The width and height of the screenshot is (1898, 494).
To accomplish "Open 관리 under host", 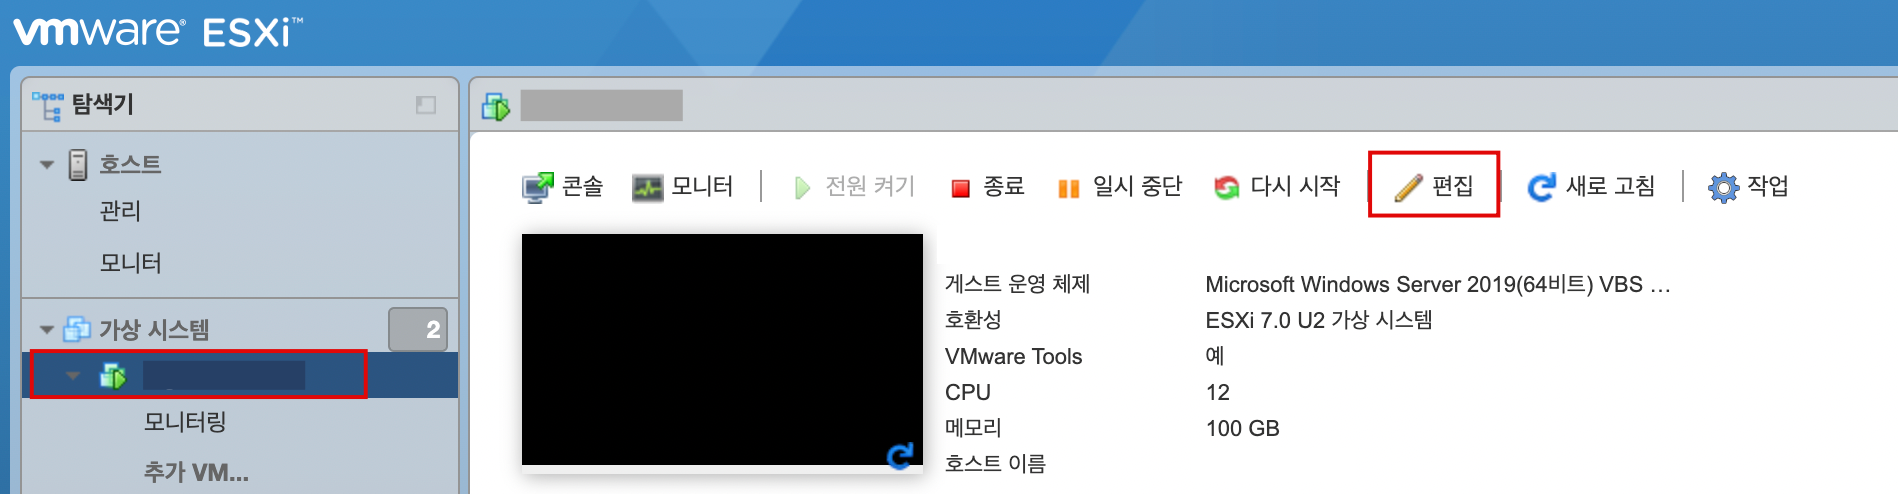I will click(x=120, y=211).
